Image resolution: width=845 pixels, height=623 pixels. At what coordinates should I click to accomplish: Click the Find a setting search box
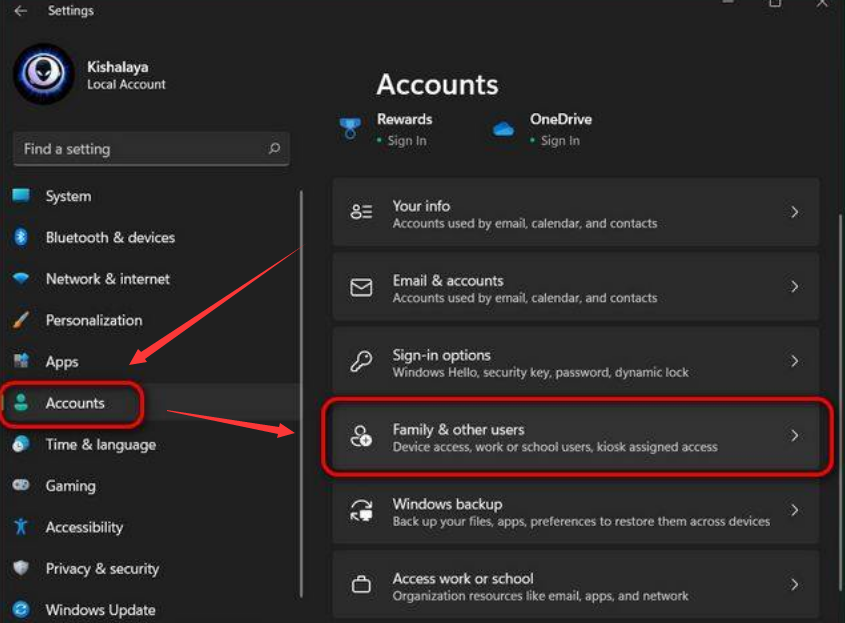150,148
